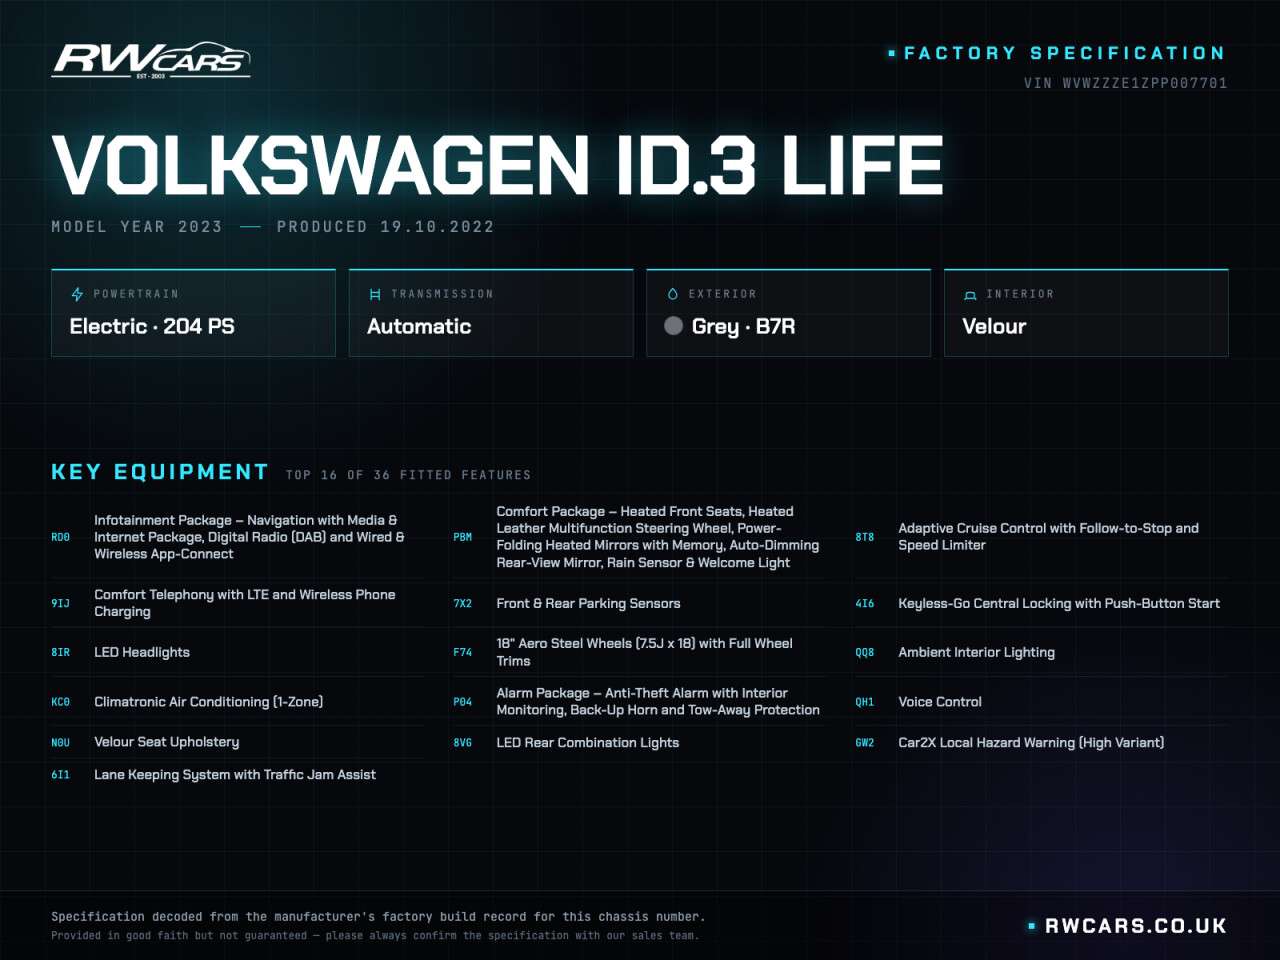Viewport: 1280px width, 960px height.
Task: Click Top 16 of 36 Fitted Features
Action: pos(408,475)
